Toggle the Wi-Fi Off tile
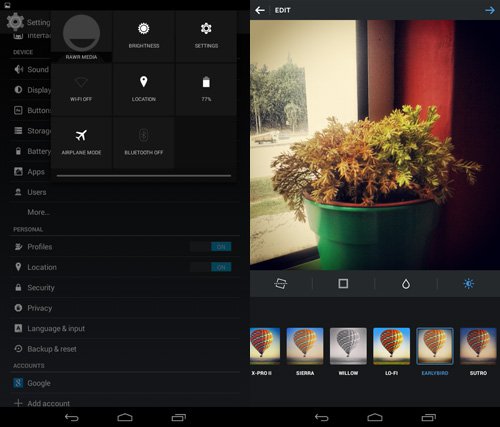This screenshot has height=427, width=500. click(81, 89)
